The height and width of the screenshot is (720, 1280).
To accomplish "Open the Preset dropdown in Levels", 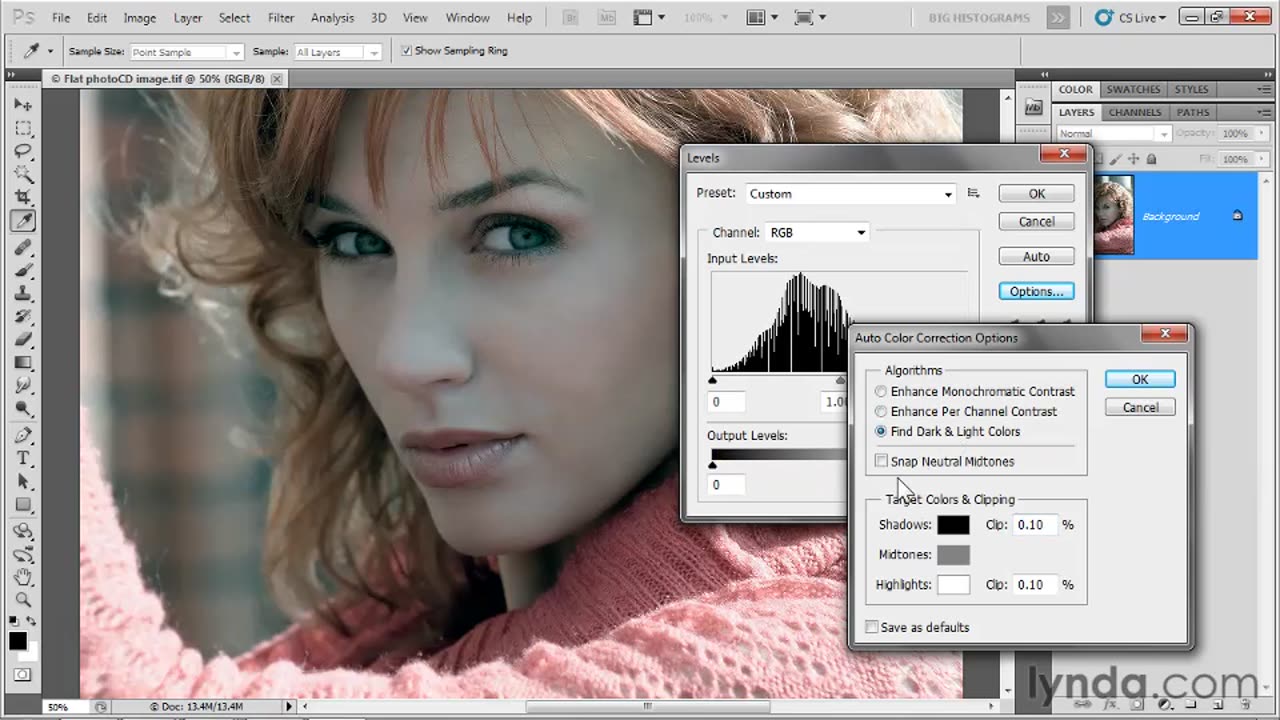I will point(850,194).
